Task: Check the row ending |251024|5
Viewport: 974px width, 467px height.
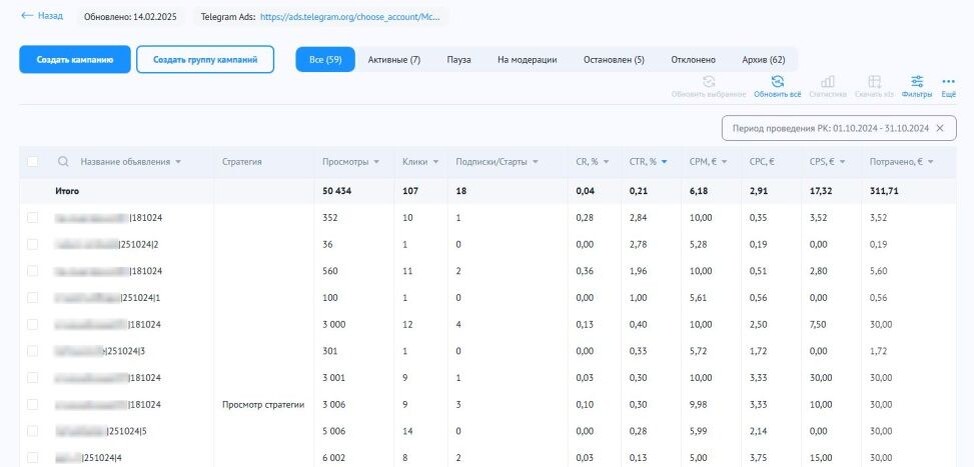Action: tap(32, 432)
